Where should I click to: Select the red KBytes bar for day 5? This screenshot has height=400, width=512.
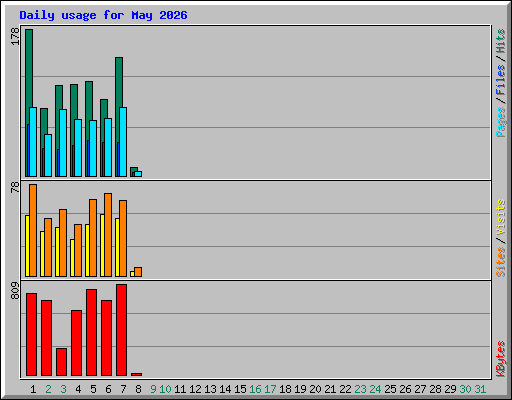click(x=91, y=333)
